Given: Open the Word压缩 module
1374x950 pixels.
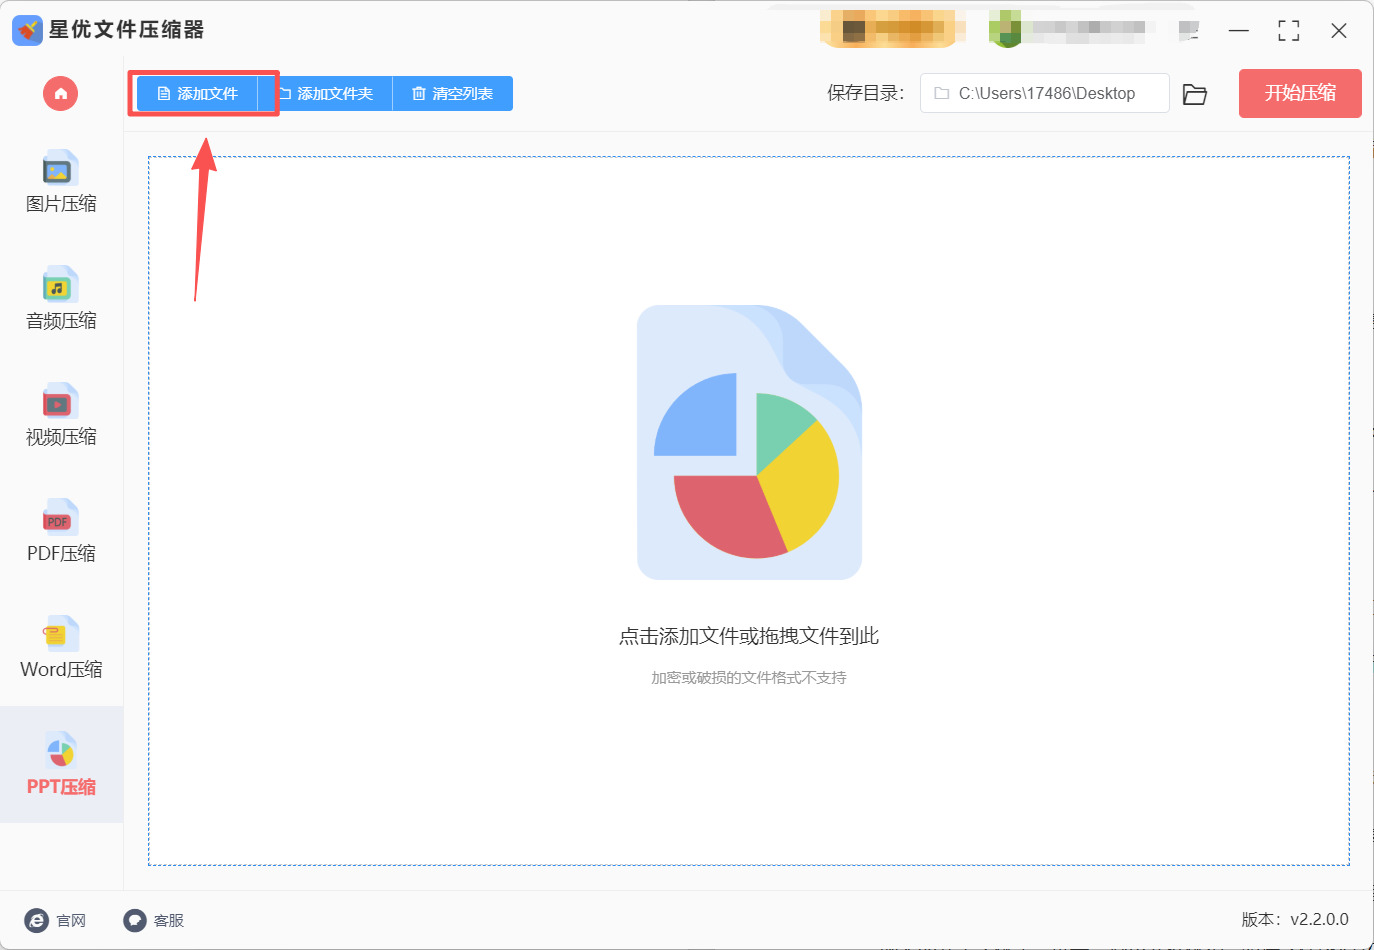Looking at the screenshot, I should coord(61,648).
